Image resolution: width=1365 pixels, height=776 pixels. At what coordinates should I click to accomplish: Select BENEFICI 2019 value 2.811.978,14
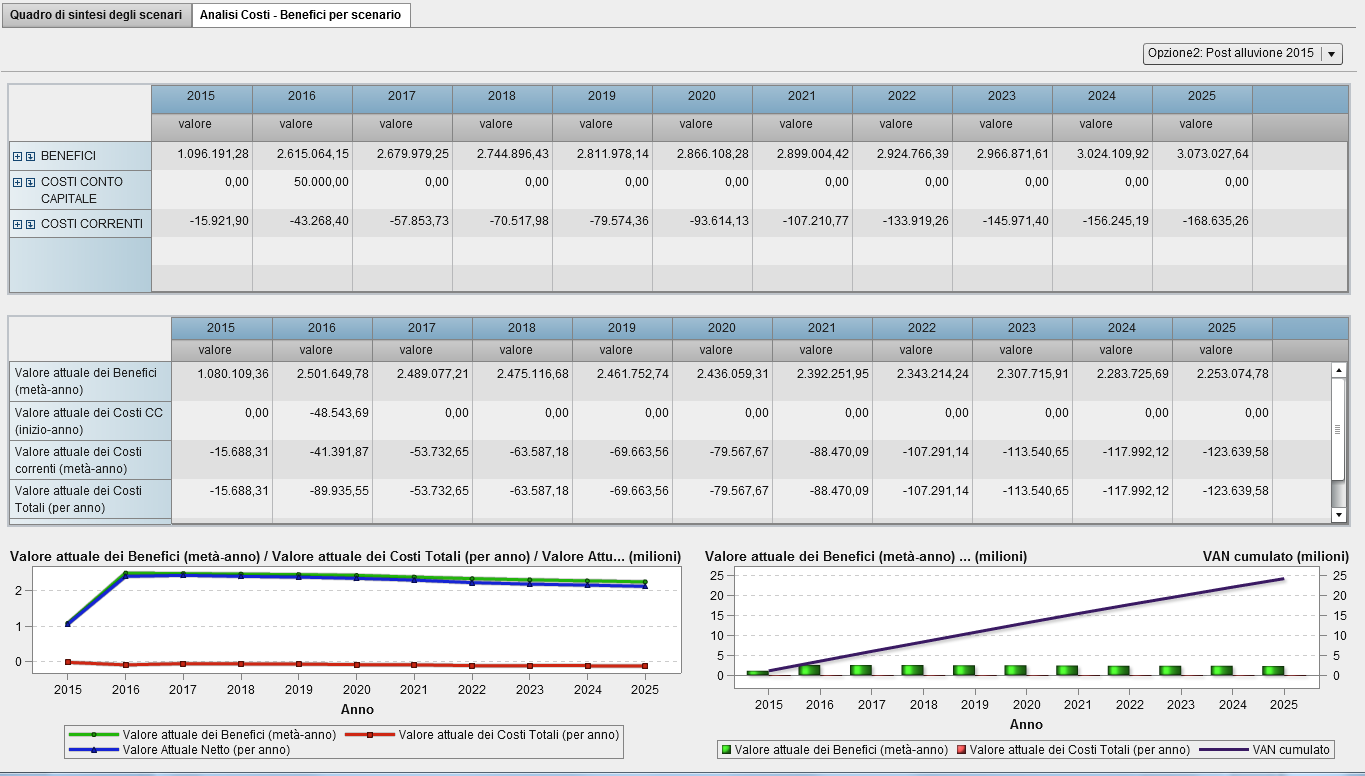tap(602, 153)
